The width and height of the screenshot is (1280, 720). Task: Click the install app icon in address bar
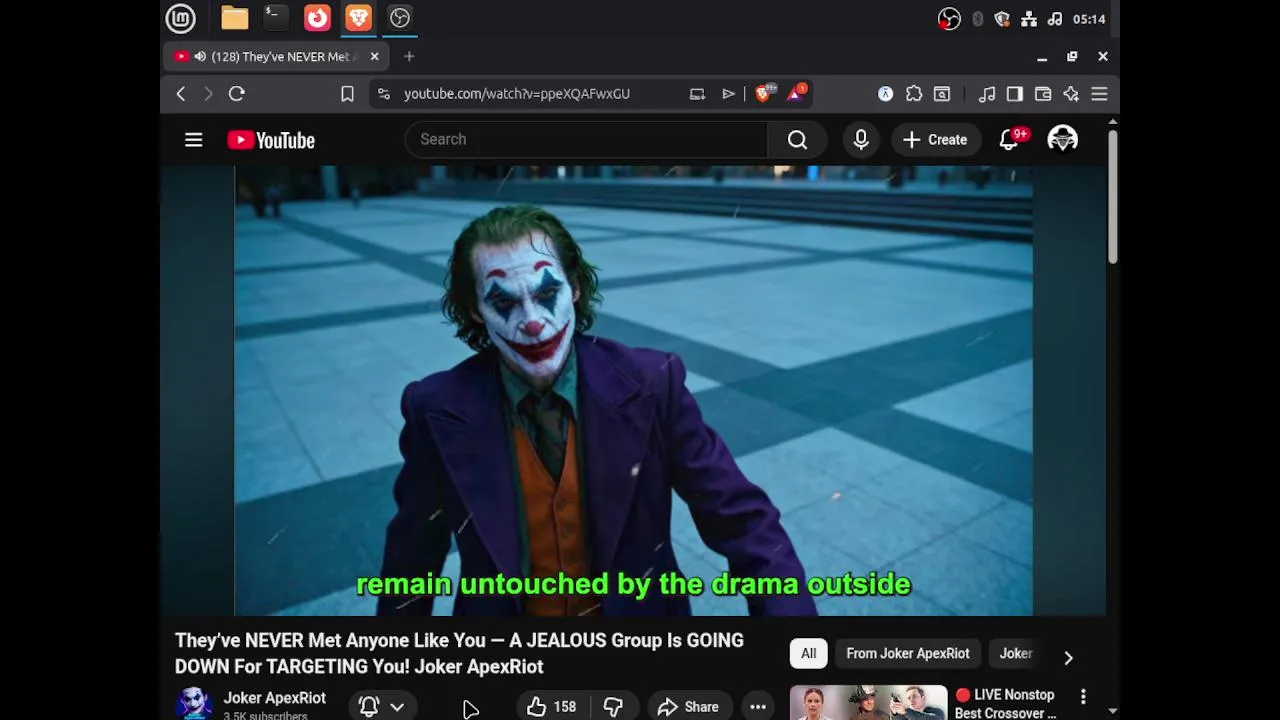(698, 94)
